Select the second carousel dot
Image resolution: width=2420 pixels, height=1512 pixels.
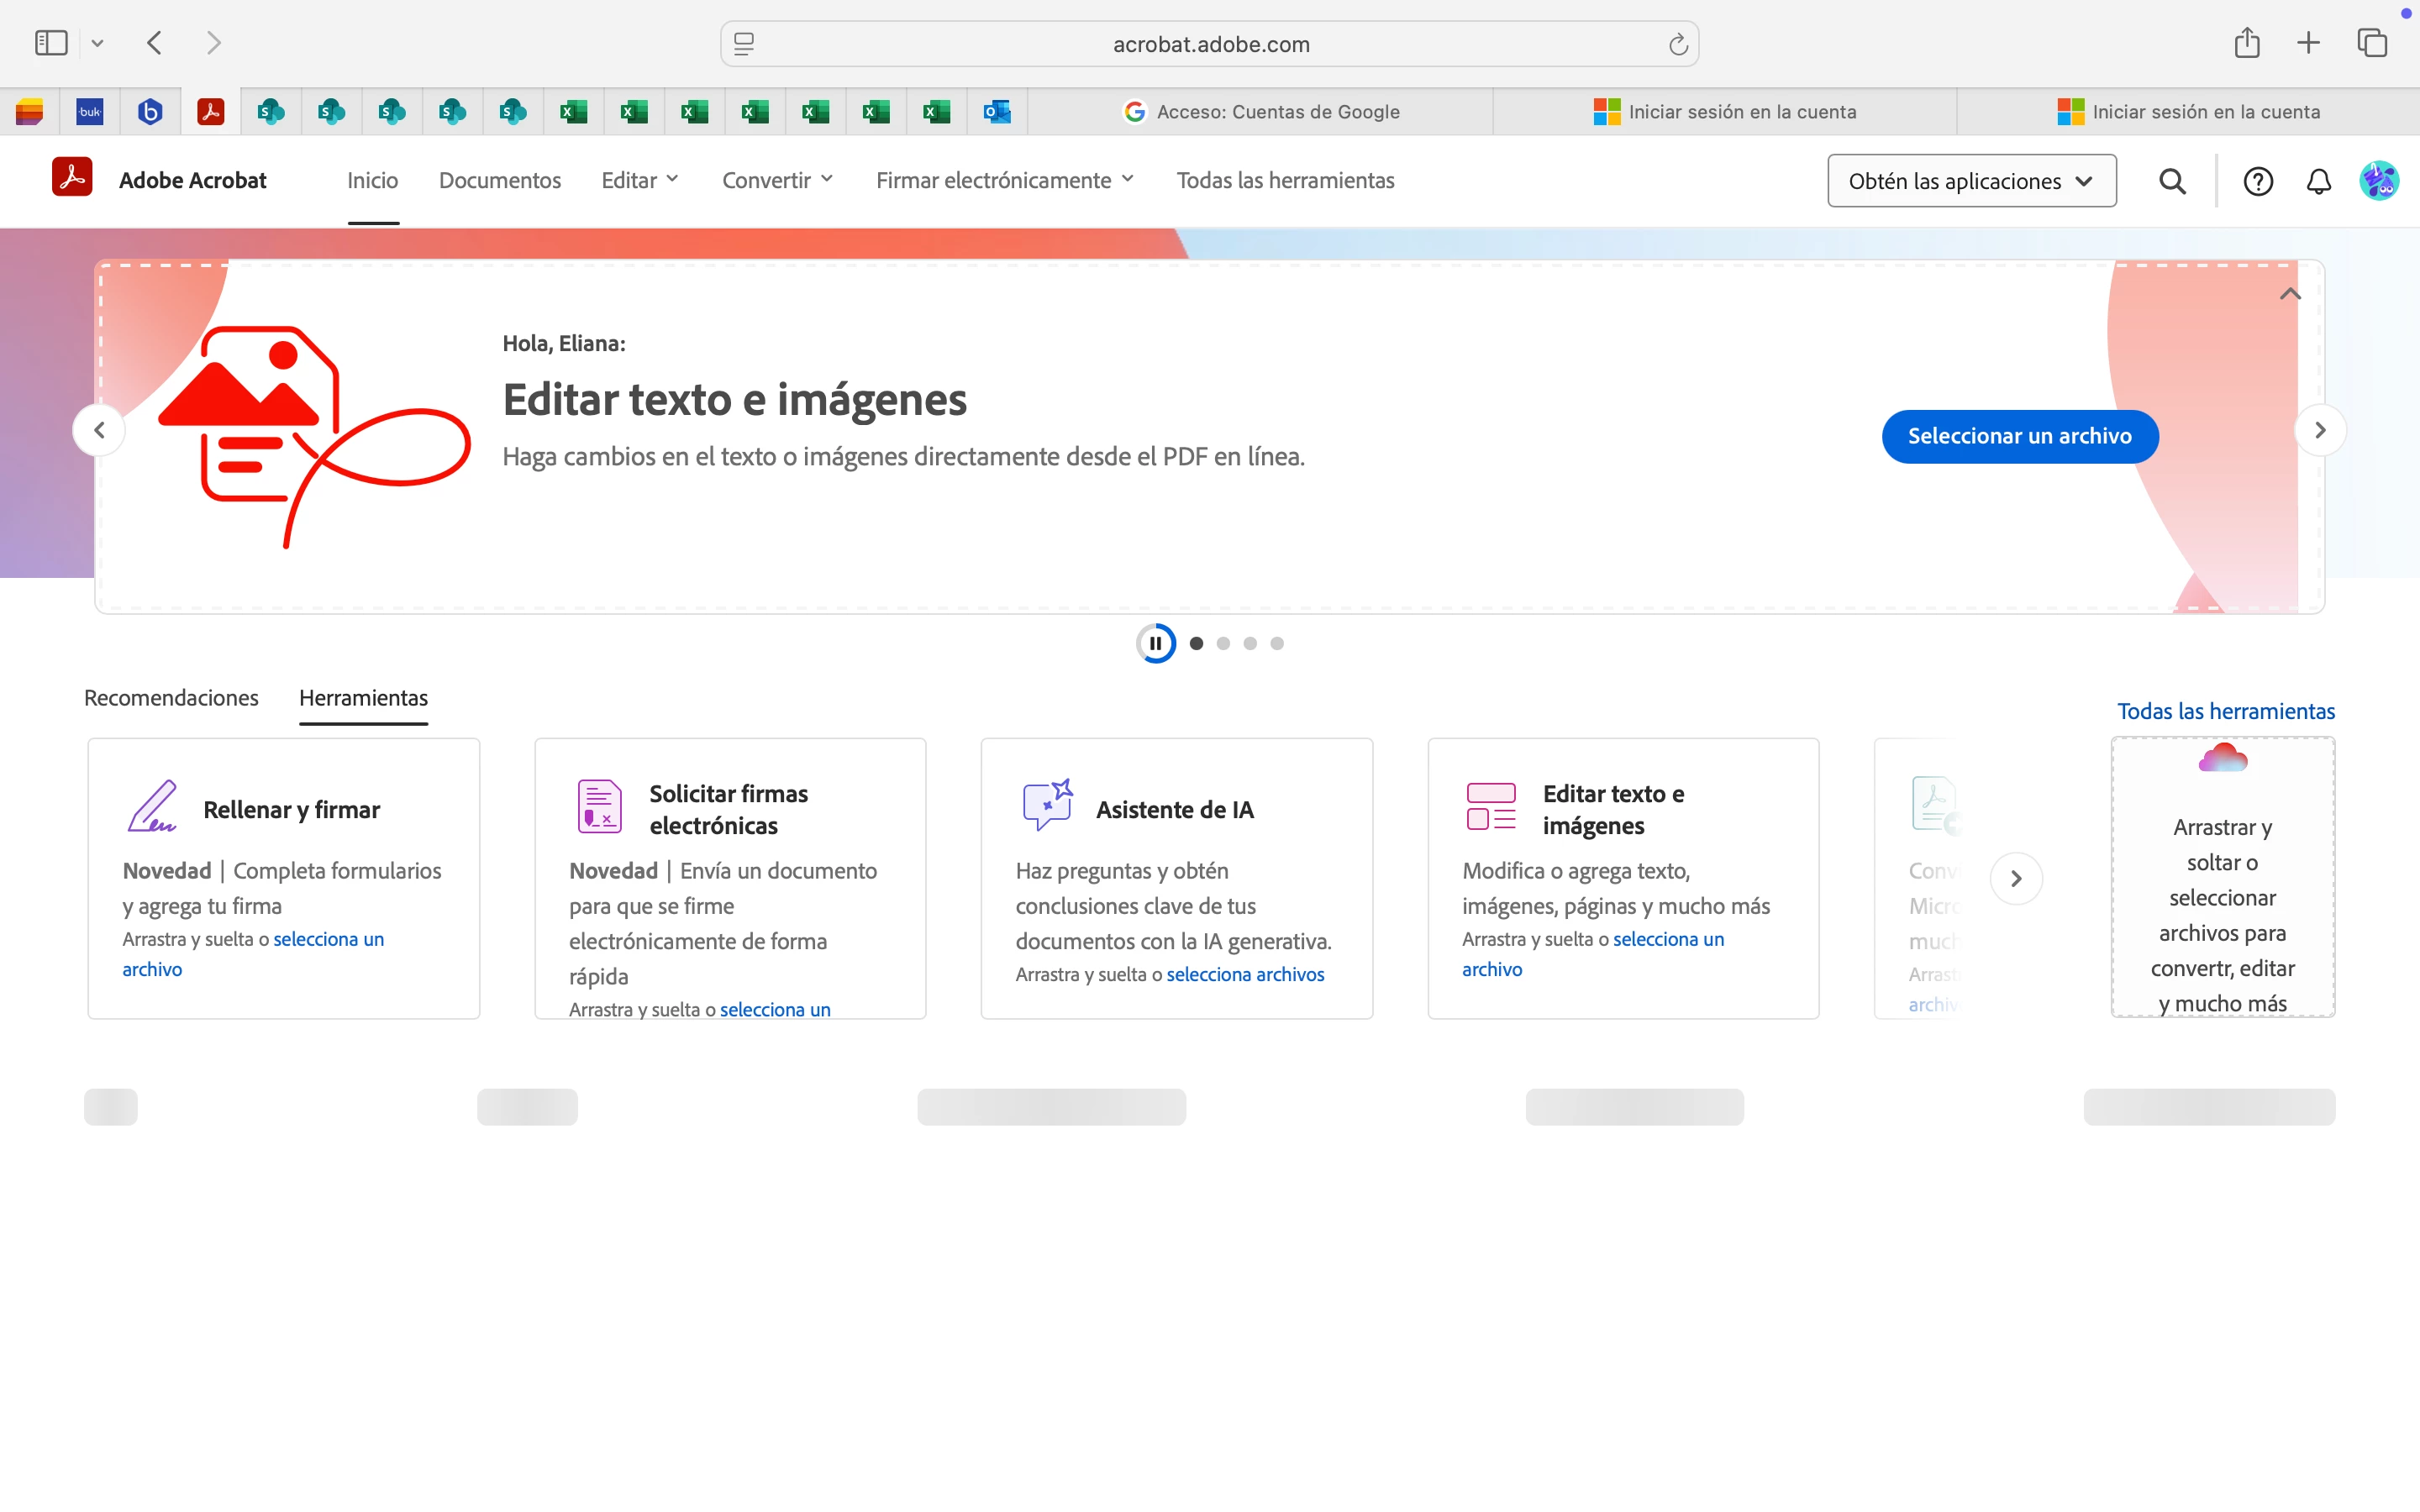pos(1223,643)
